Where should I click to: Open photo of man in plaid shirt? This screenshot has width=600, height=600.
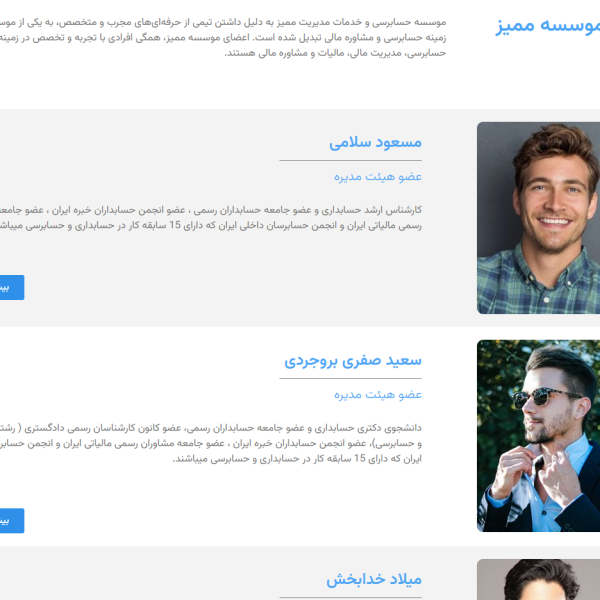tap(538, 218)
